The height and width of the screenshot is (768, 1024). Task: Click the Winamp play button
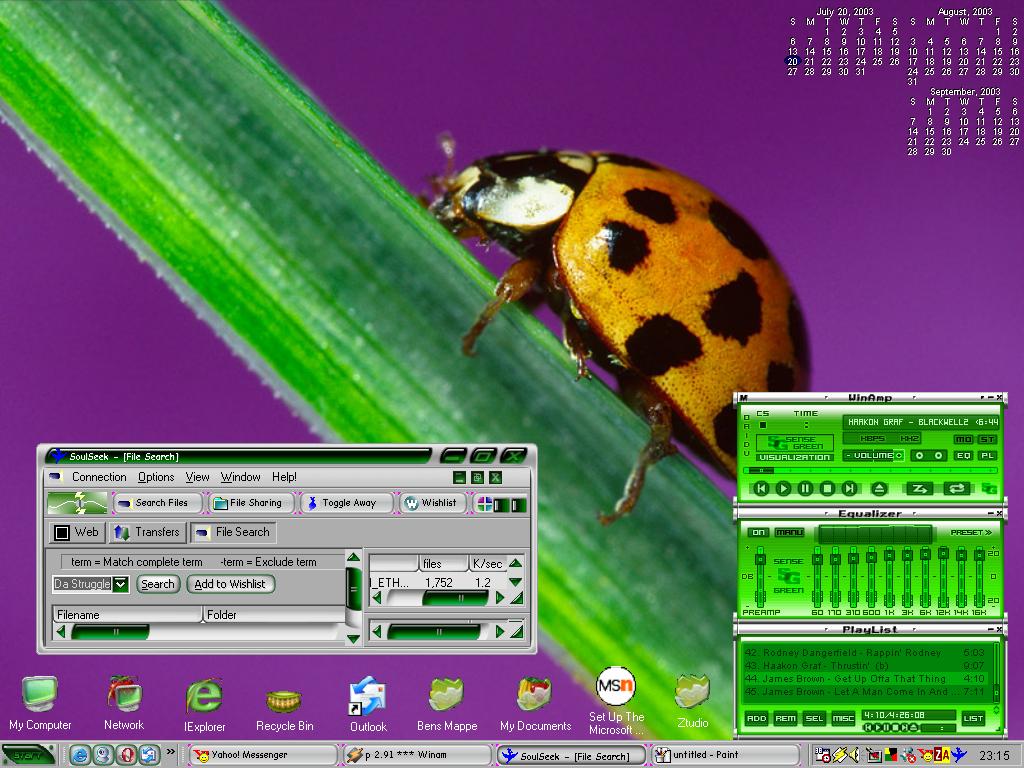[x=783, y=488]
